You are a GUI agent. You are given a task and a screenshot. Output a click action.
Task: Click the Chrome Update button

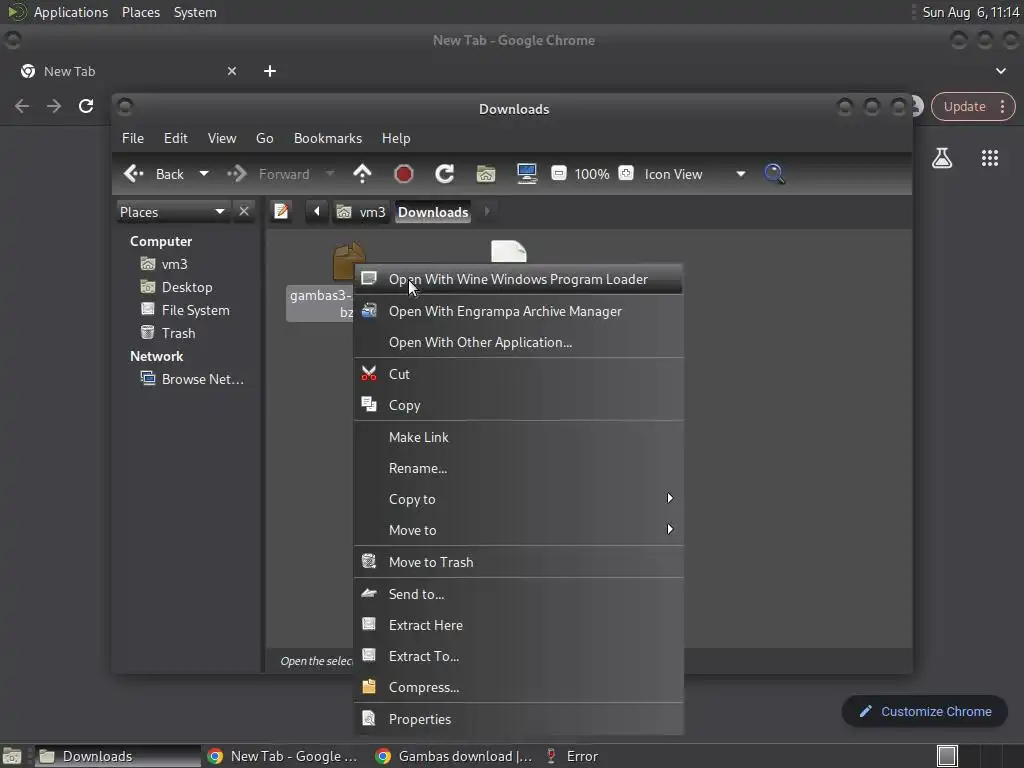pyautogui.click(x=964, y=106)
